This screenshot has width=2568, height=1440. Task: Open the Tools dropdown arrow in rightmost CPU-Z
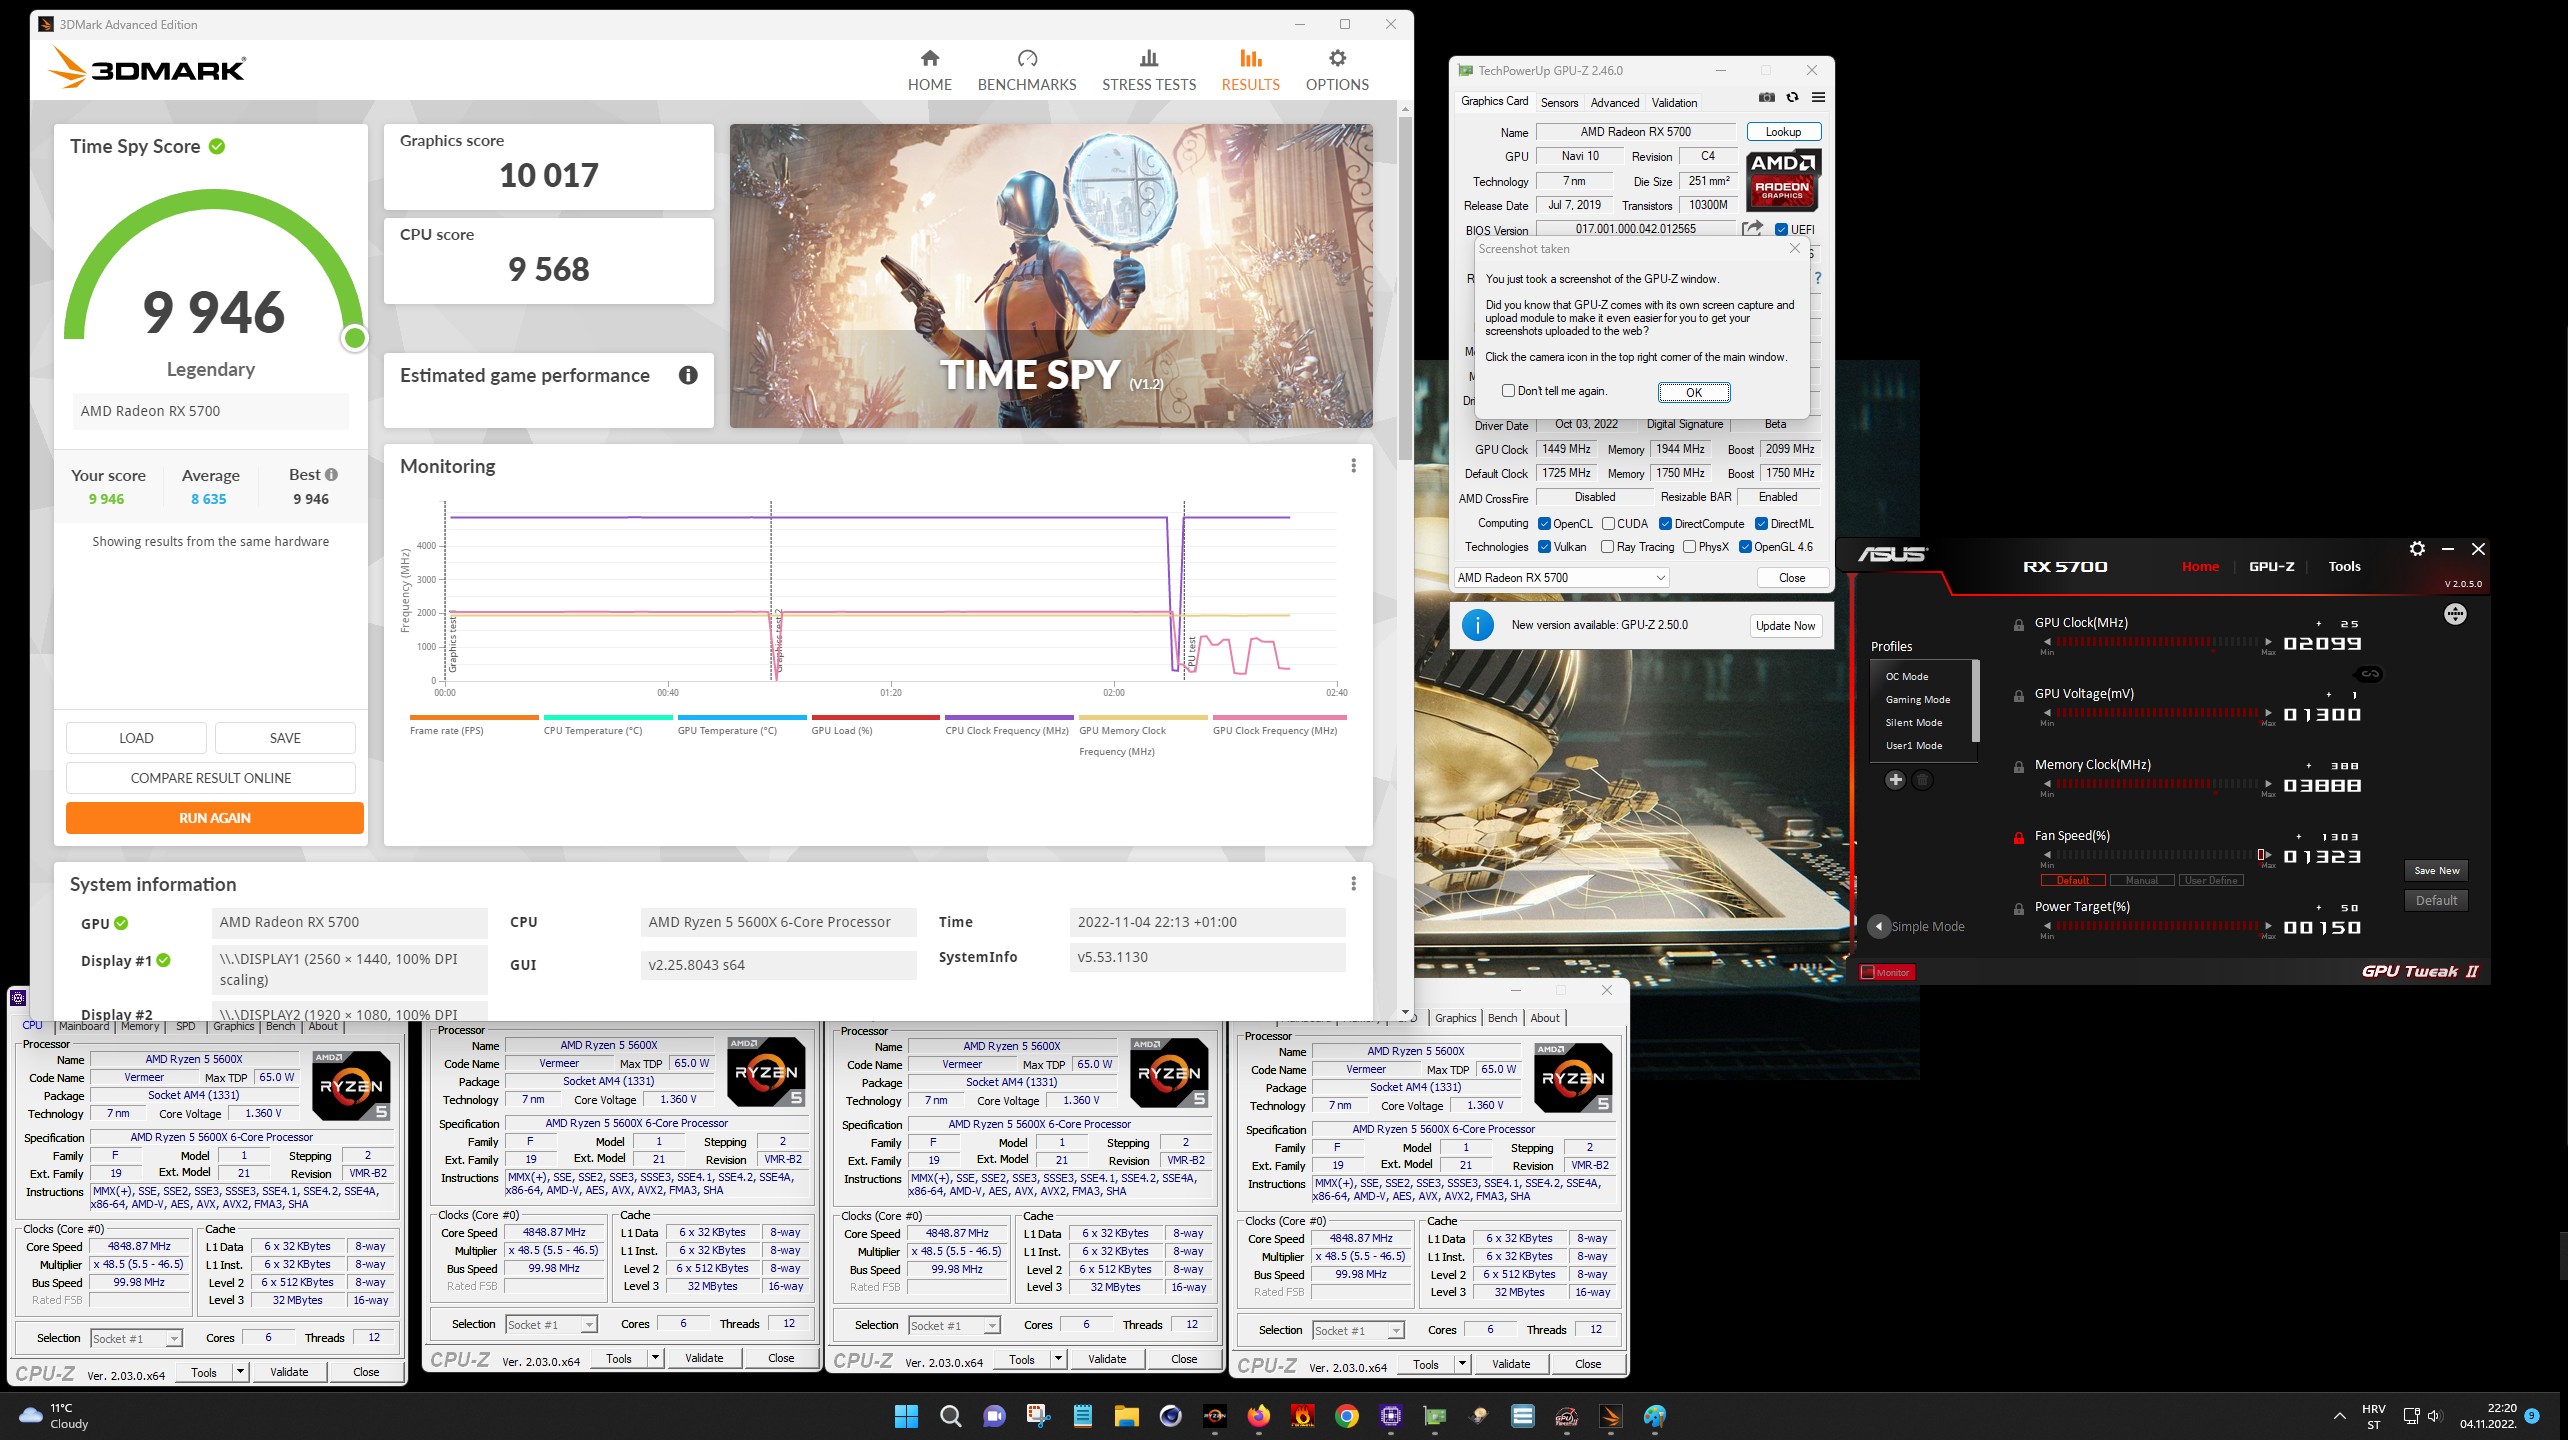click(x=1462, y=1364)
